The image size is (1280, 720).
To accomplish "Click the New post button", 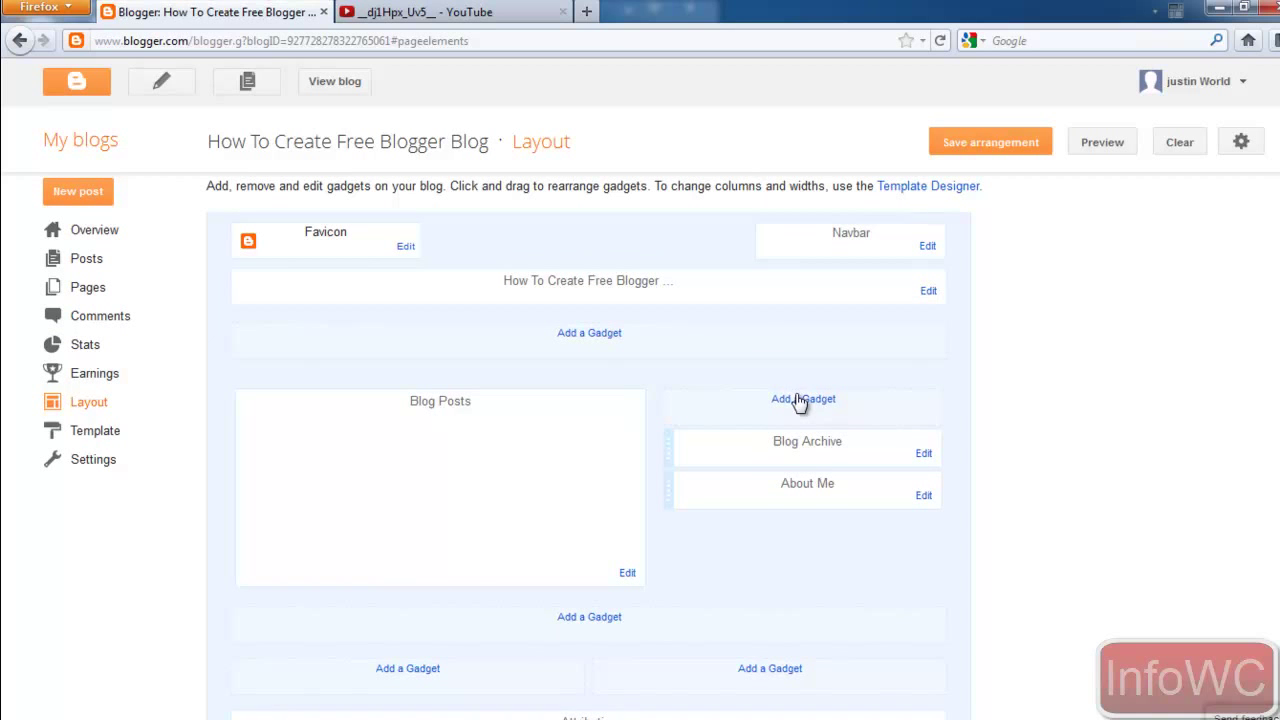I will [x=78, y=191].
